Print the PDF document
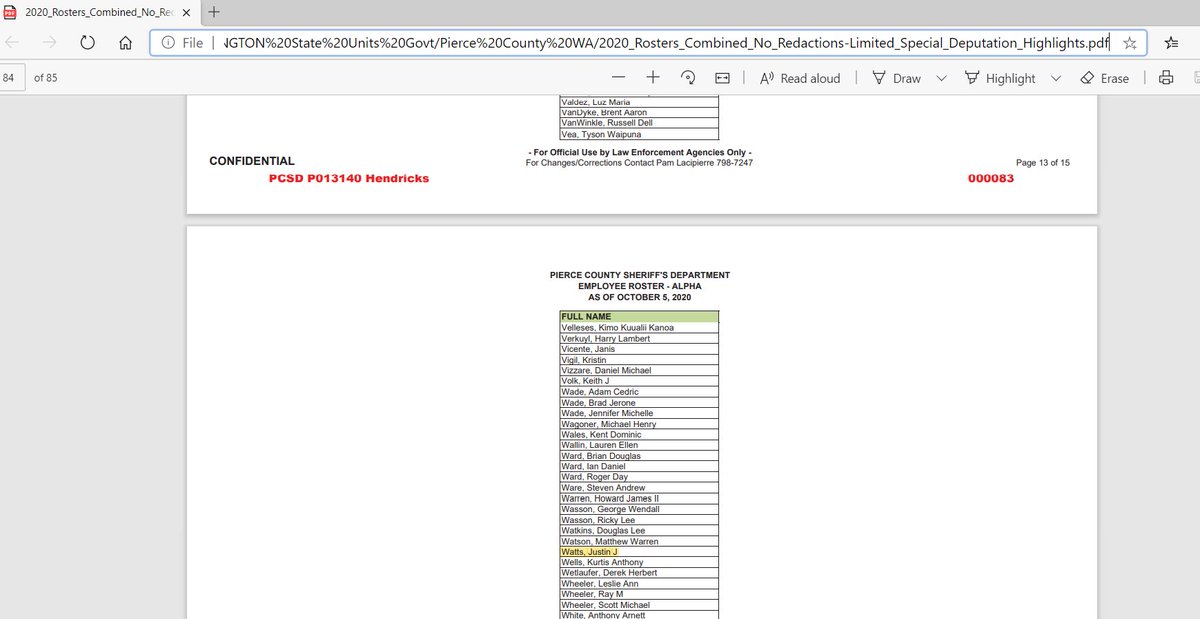 click(x=1165, y=78)
